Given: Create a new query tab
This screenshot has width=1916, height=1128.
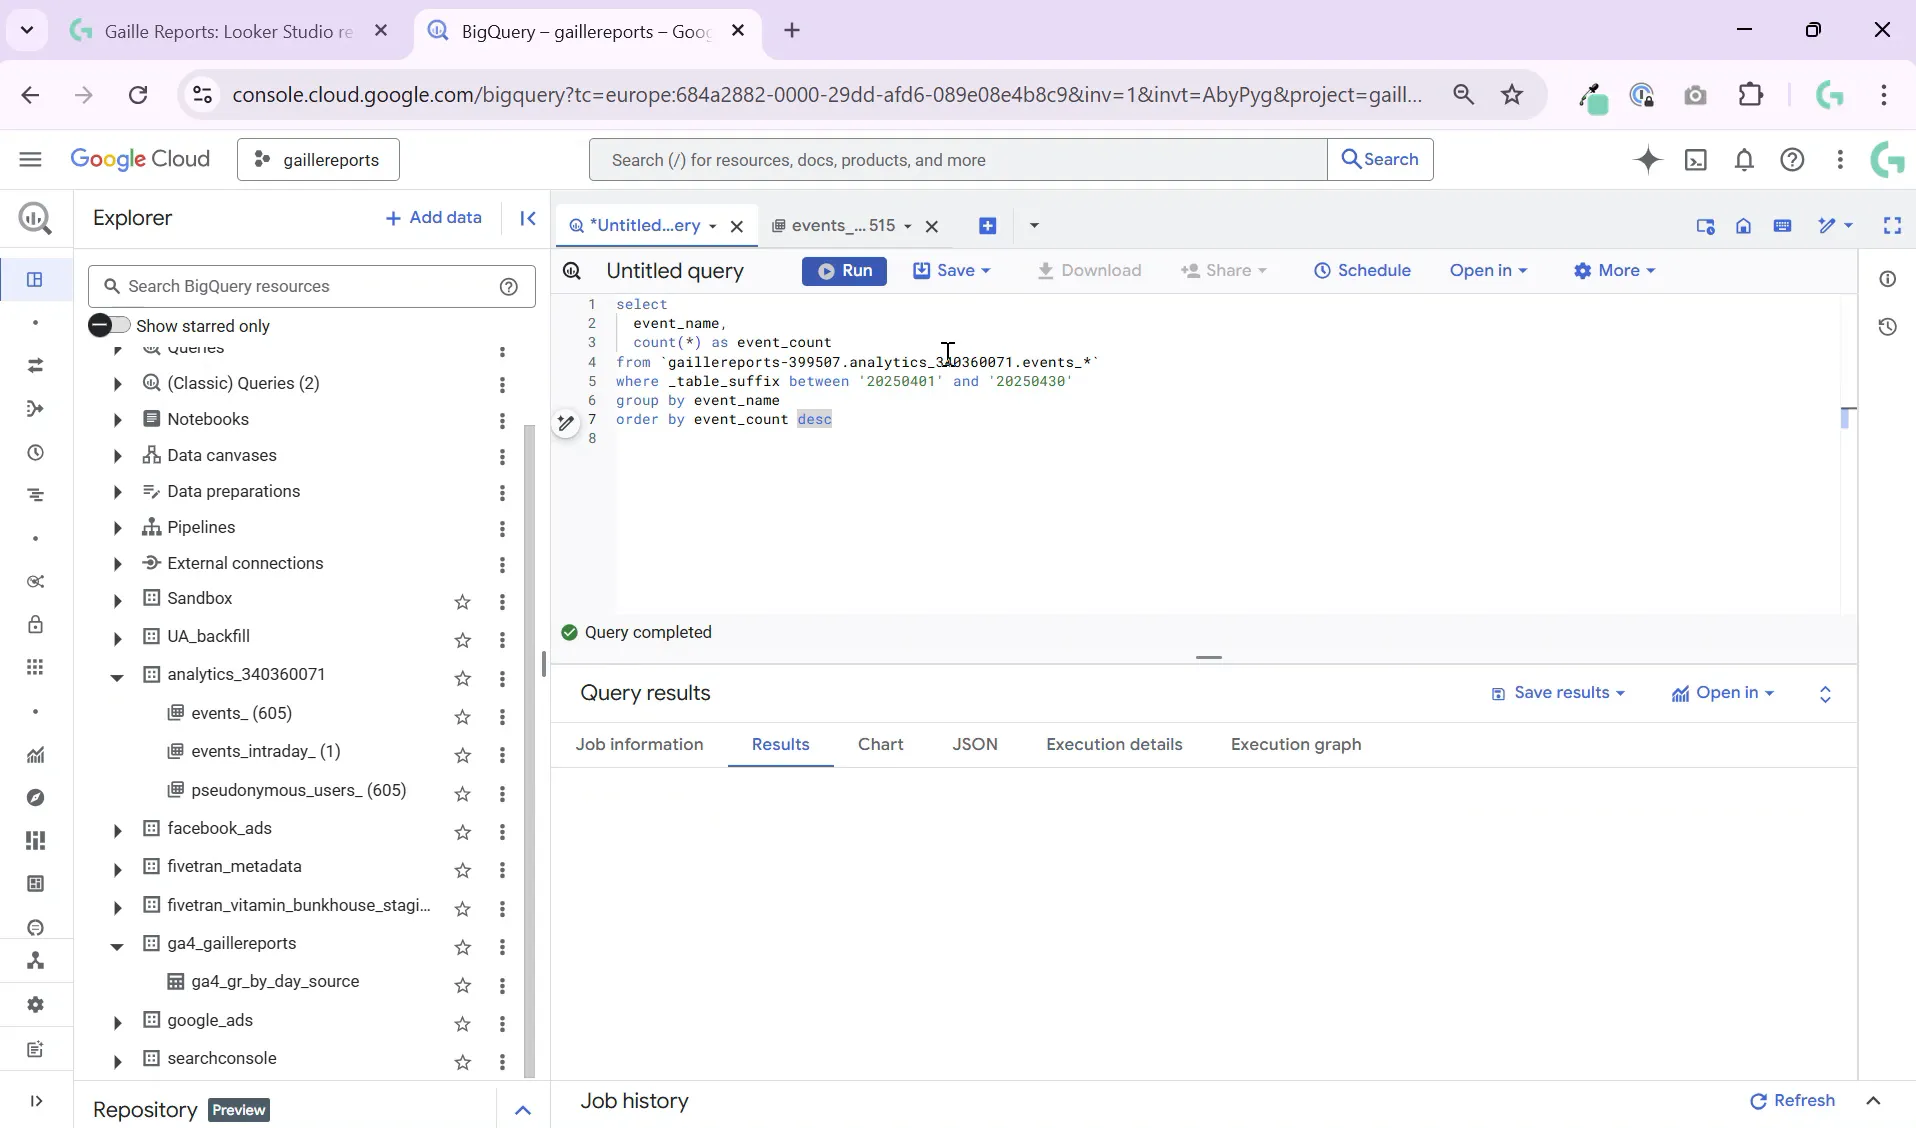Looking at the screenshot, I should point(987,226).
